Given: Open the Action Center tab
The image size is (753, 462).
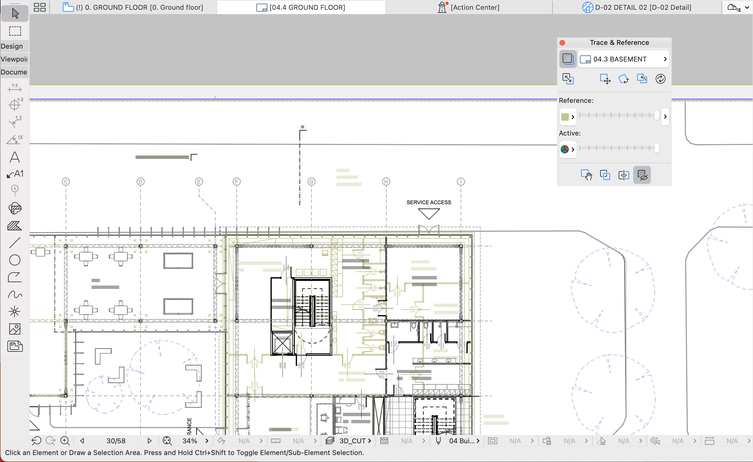Looking at the screenshot, I should click(x=468, y=7).
